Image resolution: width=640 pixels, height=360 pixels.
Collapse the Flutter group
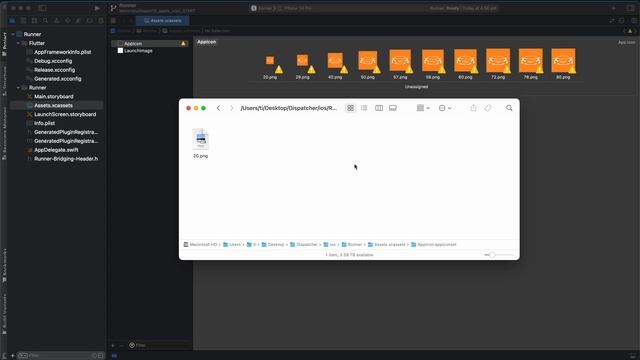pyautogui.click(x=18, y=43)
